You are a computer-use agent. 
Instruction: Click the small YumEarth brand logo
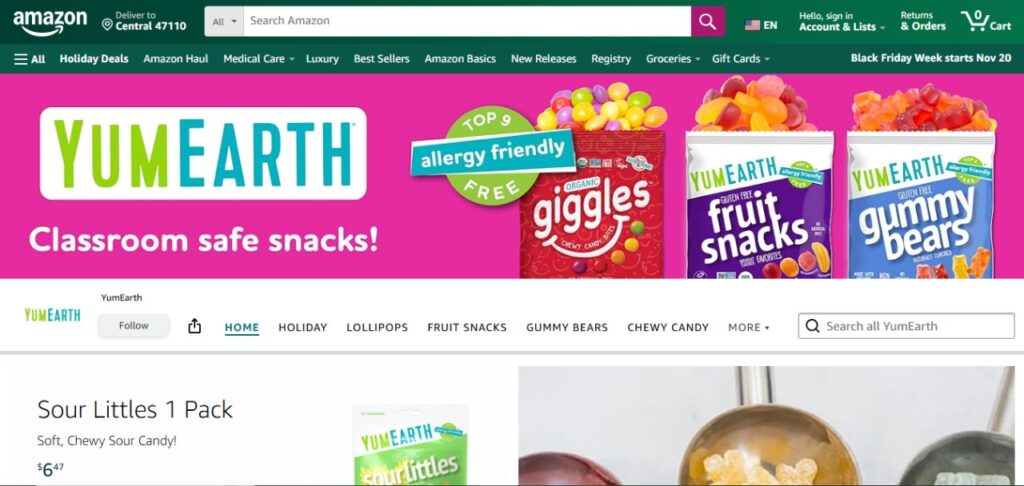52,315
